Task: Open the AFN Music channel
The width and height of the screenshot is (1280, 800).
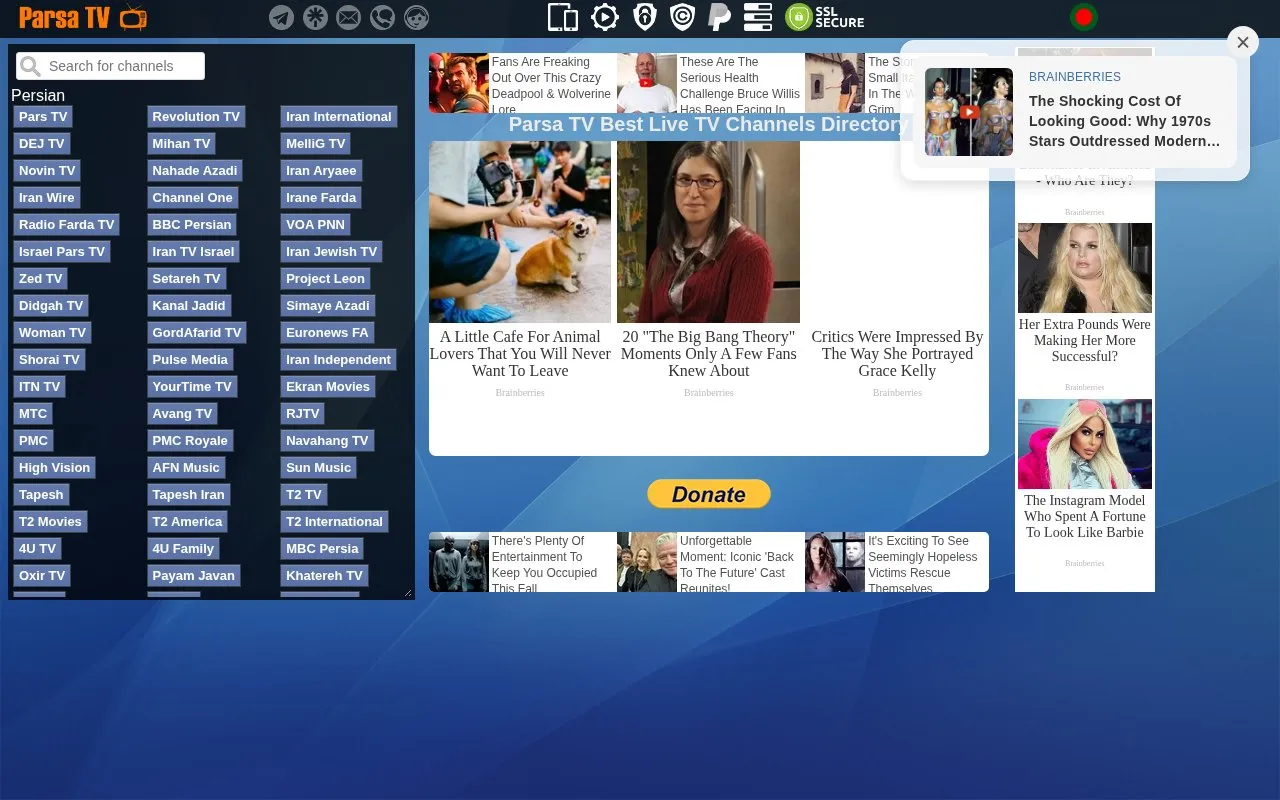Action: (186, 468)
